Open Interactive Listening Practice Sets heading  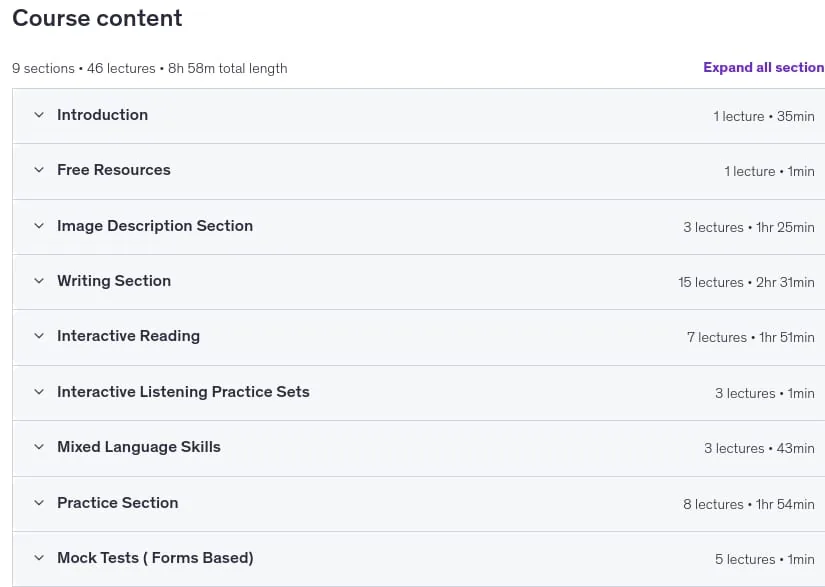[183, 392]
